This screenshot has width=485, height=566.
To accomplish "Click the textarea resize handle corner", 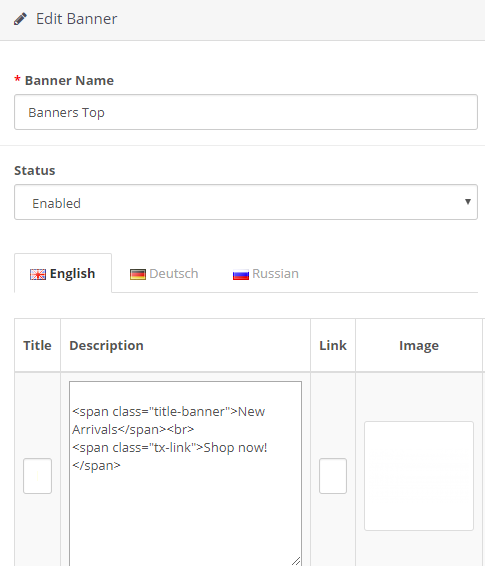I will (296, 561).
